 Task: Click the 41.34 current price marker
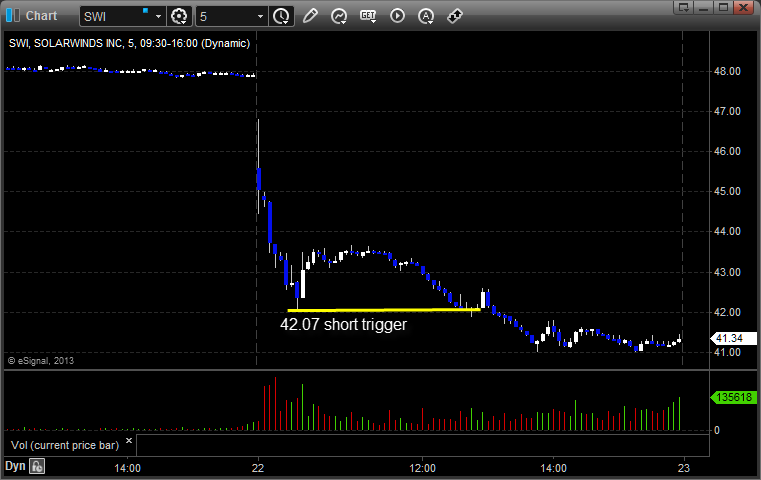(733, 338)
